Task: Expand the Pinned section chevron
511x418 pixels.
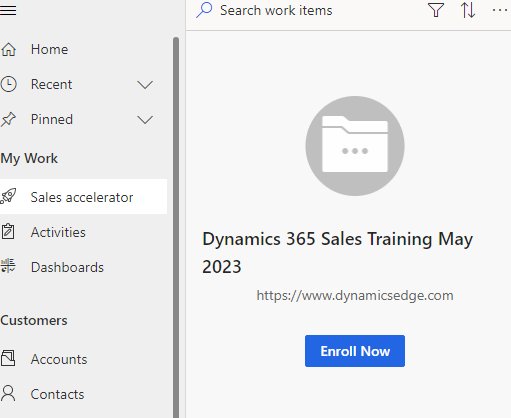Action: pos(145,120)
